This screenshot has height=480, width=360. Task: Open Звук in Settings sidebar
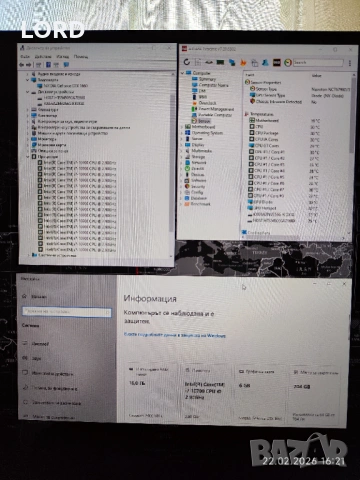36,358
